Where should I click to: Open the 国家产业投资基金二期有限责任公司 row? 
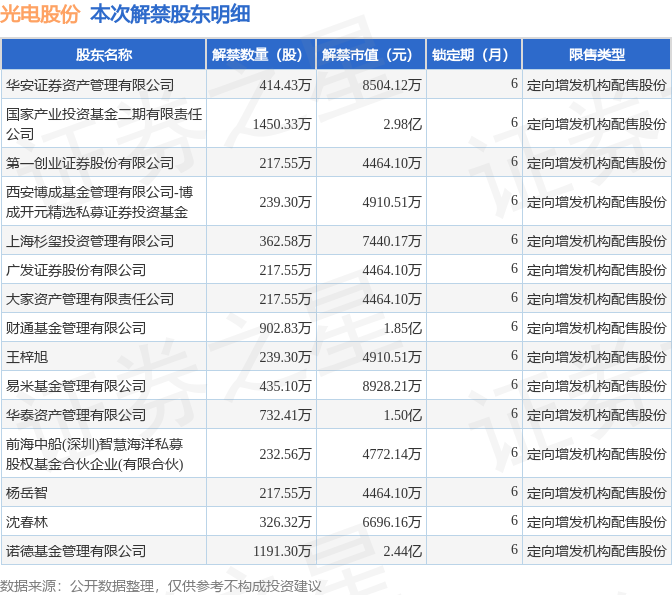click(103, 123)
